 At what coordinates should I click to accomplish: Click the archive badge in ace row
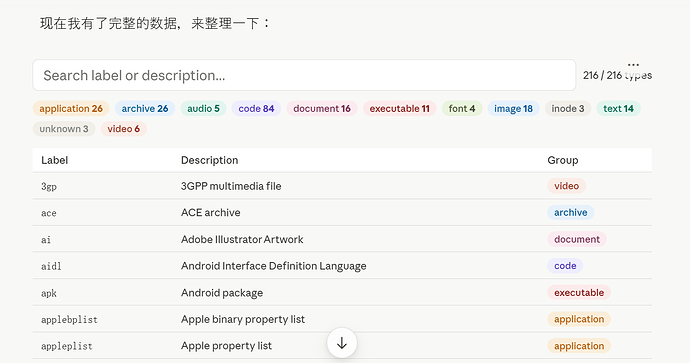click(x=570, y=213)
